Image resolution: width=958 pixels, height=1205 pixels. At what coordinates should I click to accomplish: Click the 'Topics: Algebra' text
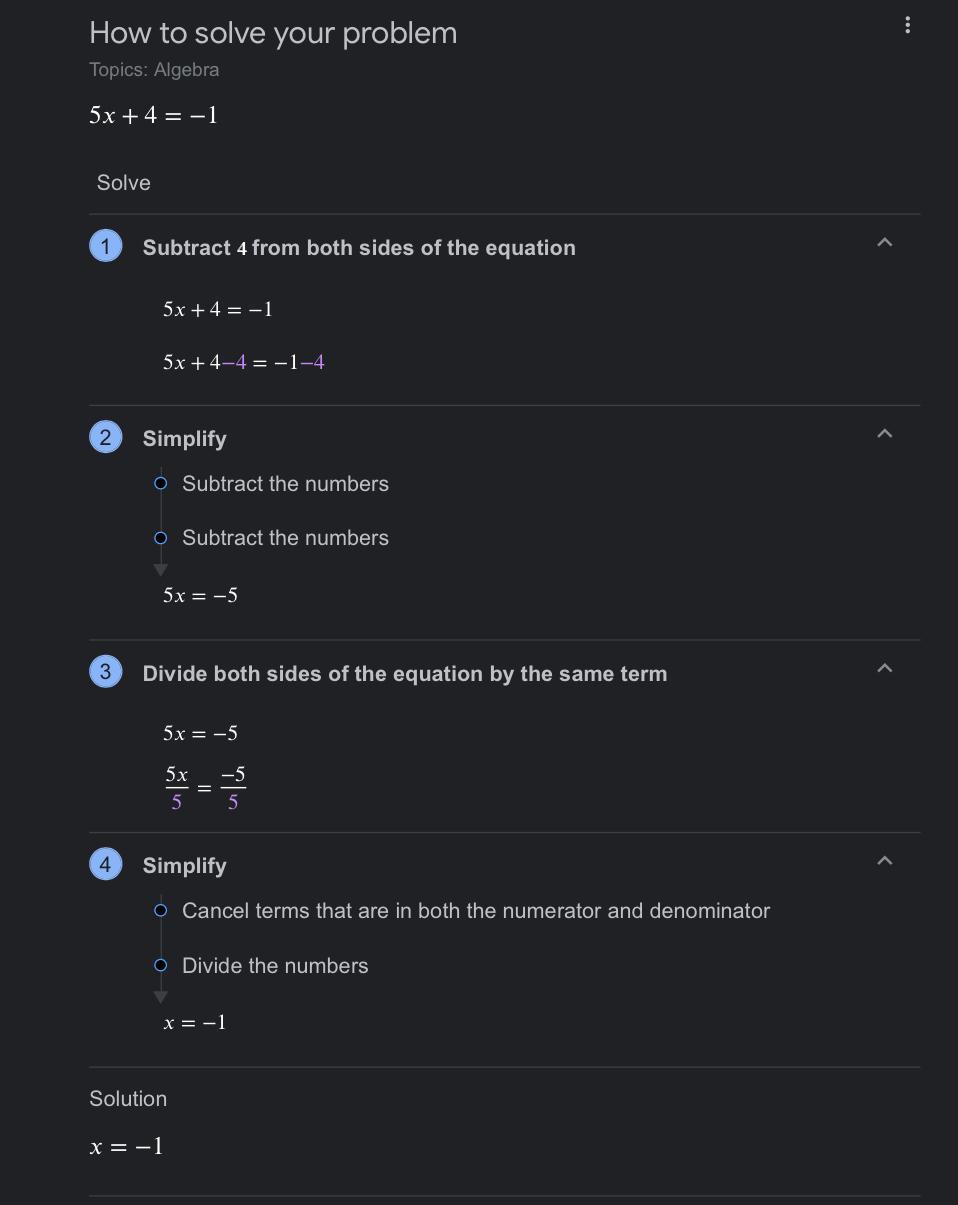tap(154, 70)
